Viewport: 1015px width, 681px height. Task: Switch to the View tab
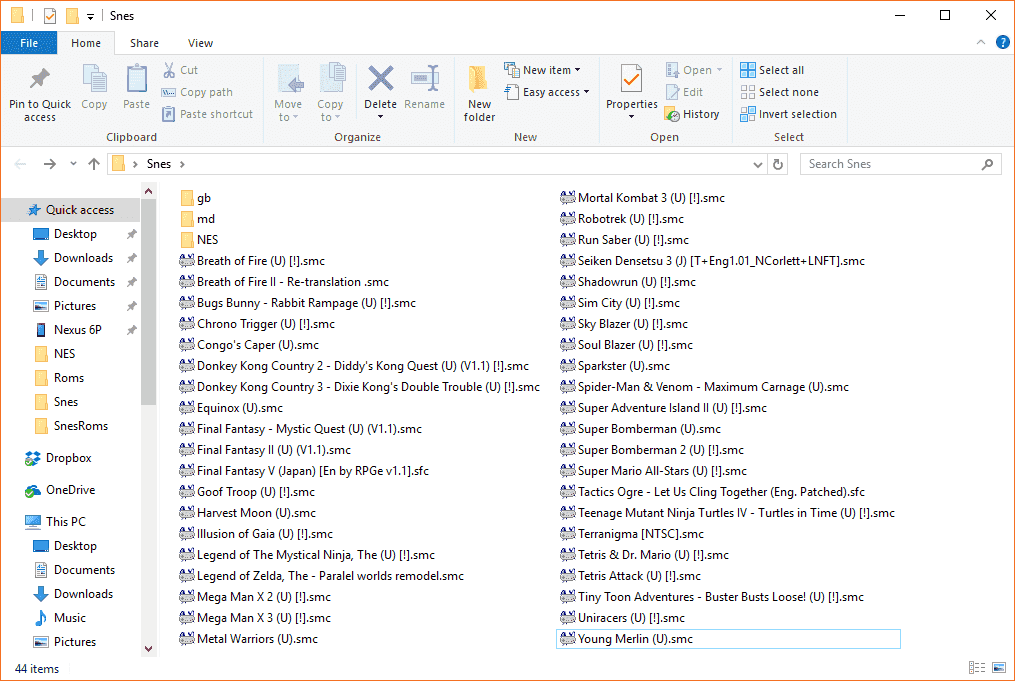pos(200,43)
